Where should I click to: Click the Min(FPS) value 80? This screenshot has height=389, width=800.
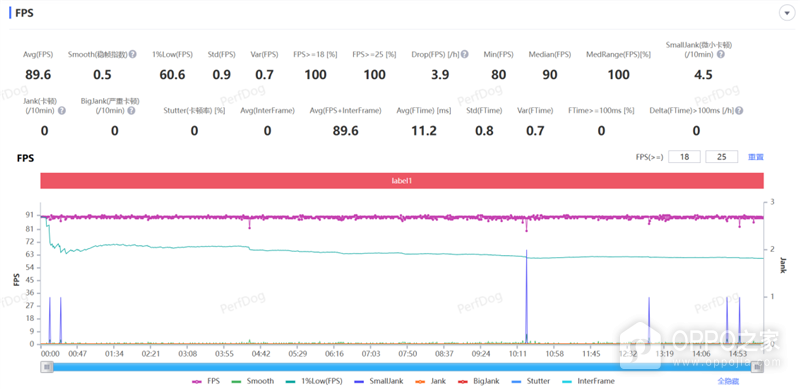(x=498, y=75)
